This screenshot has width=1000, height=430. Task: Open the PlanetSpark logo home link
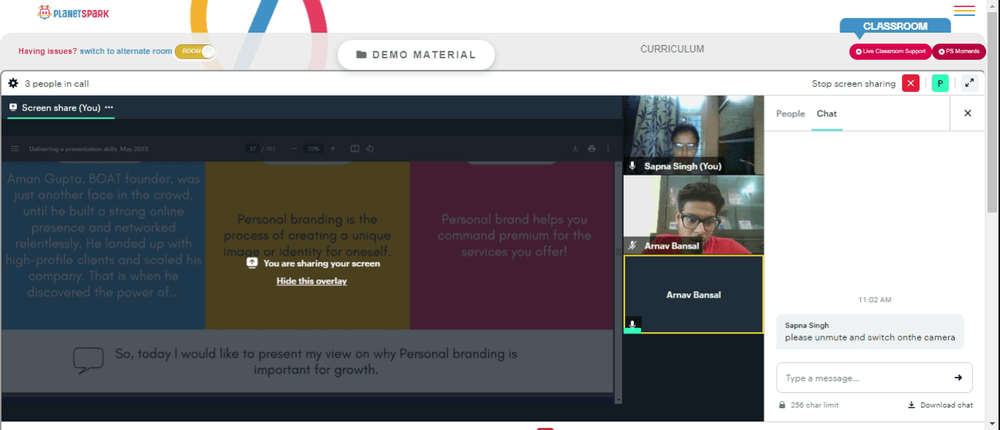click(73, 12)
